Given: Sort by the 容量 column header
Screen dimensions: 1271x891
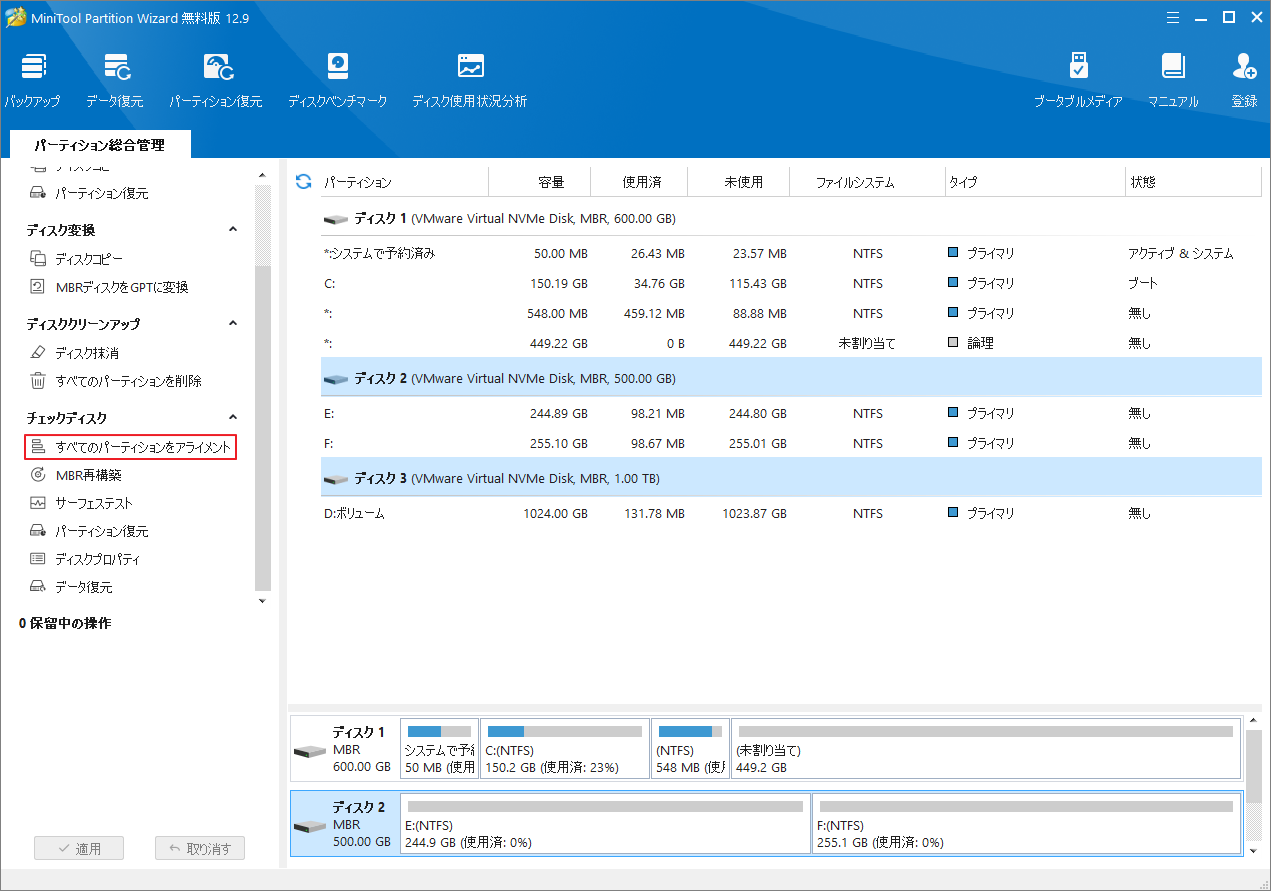Looking at the screenshot, I should coord(540,182).
